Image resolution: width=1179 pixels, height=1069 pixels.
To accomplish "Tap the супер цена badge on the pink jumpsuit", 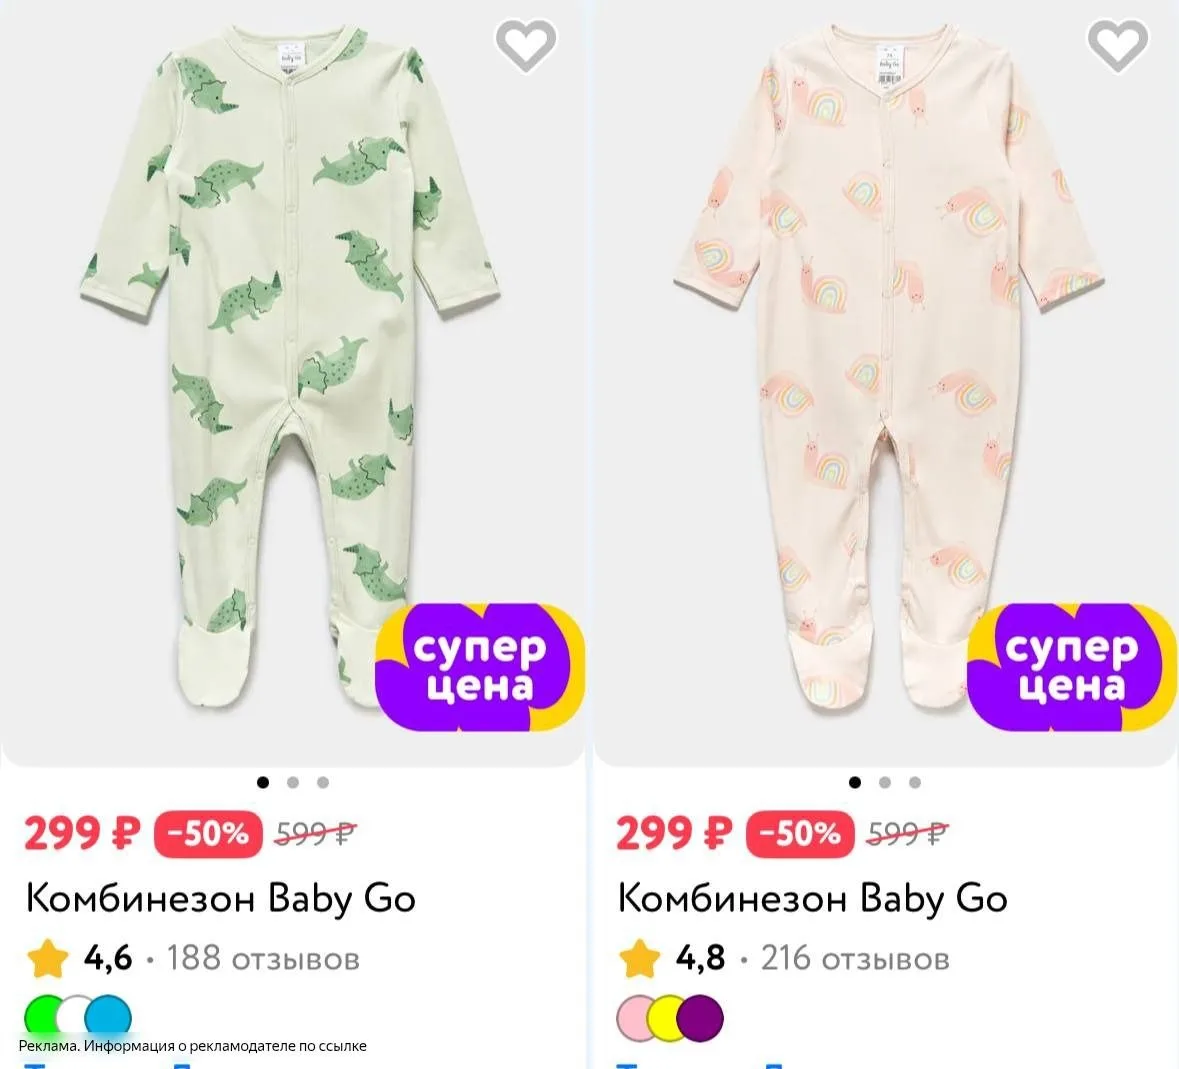I will [x=1072, y=667].
